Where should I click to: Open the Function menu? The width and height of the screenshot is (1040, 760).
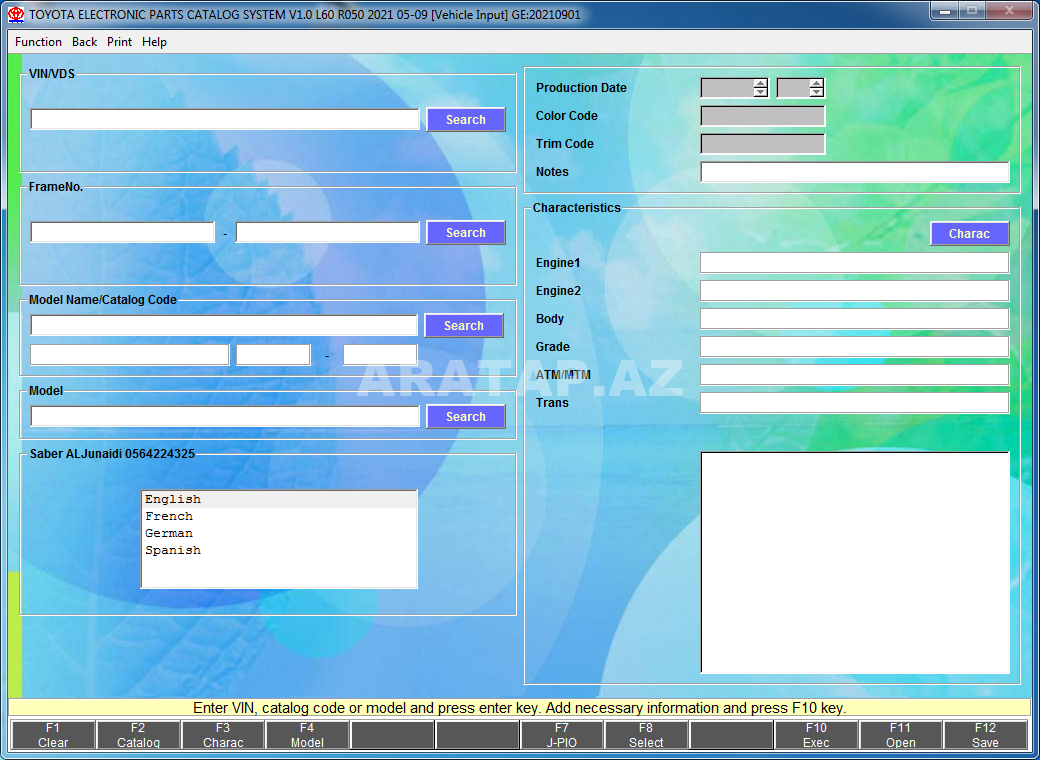coord(38,42)
